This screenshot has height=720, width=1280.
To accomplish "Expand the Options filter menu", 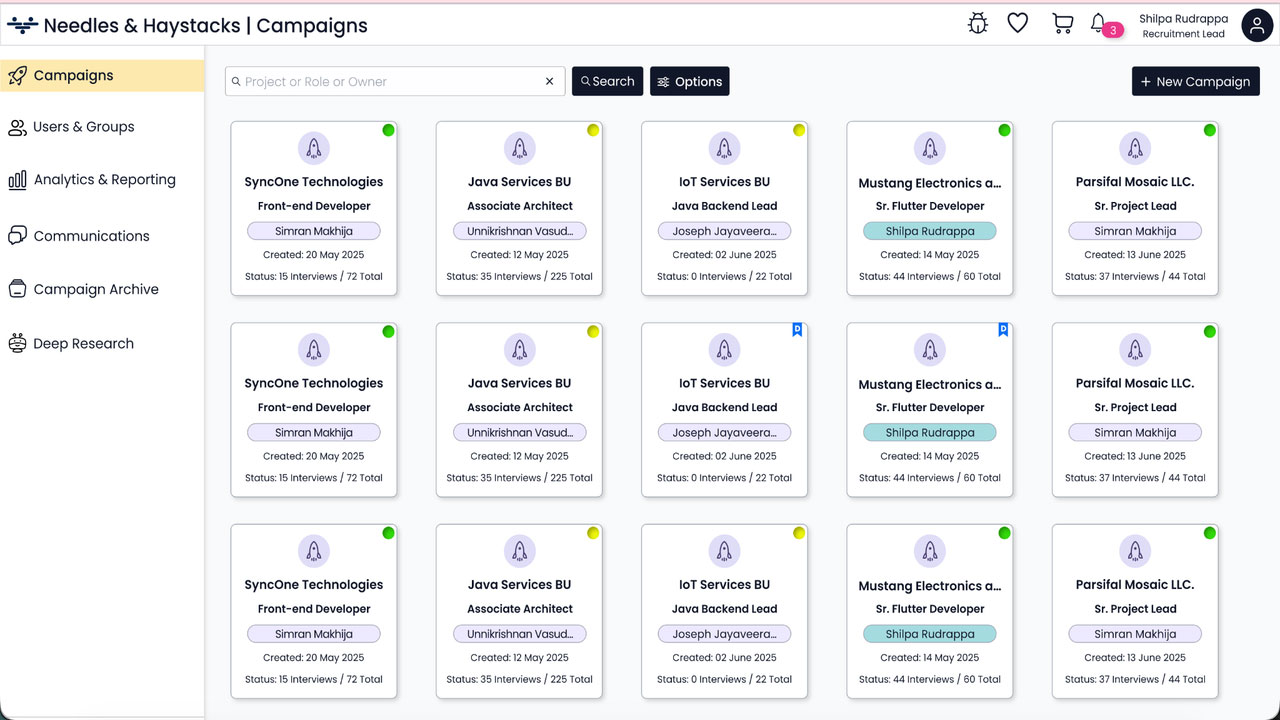I will (x=689, y=82).
